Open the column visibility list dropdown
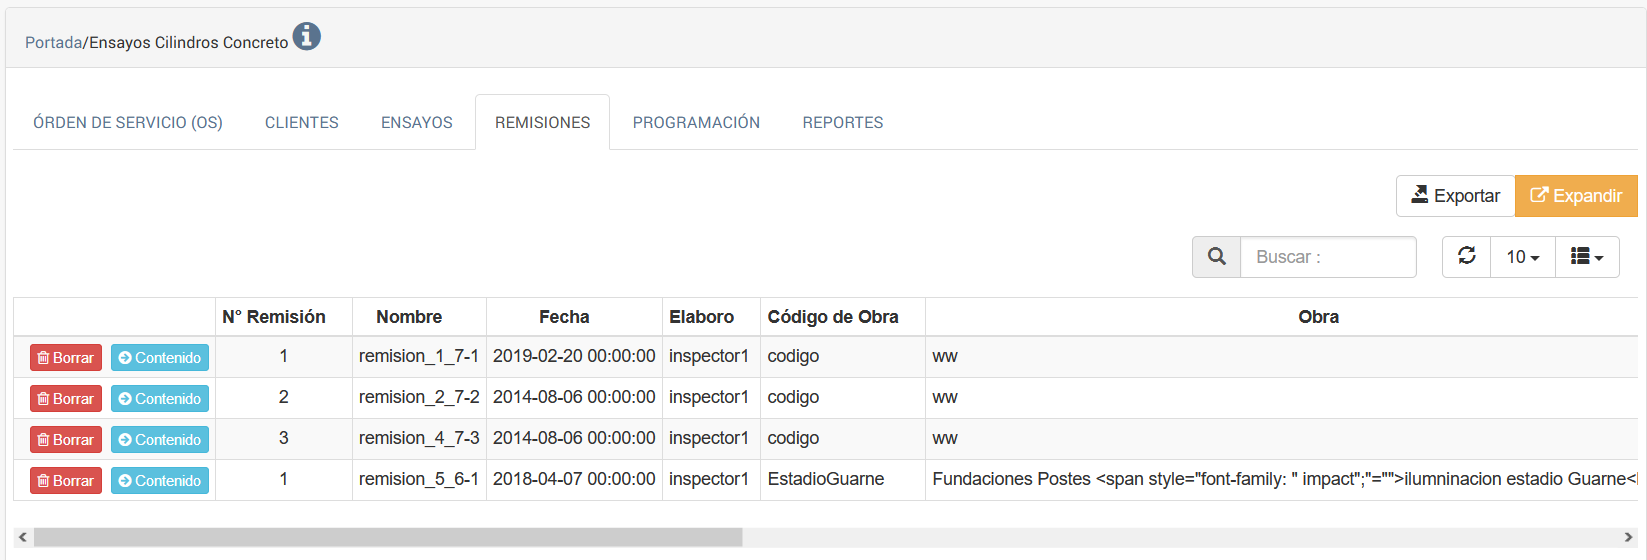Image resolution: width=1647 pixels, height=560 pixels. point(1587,257)
